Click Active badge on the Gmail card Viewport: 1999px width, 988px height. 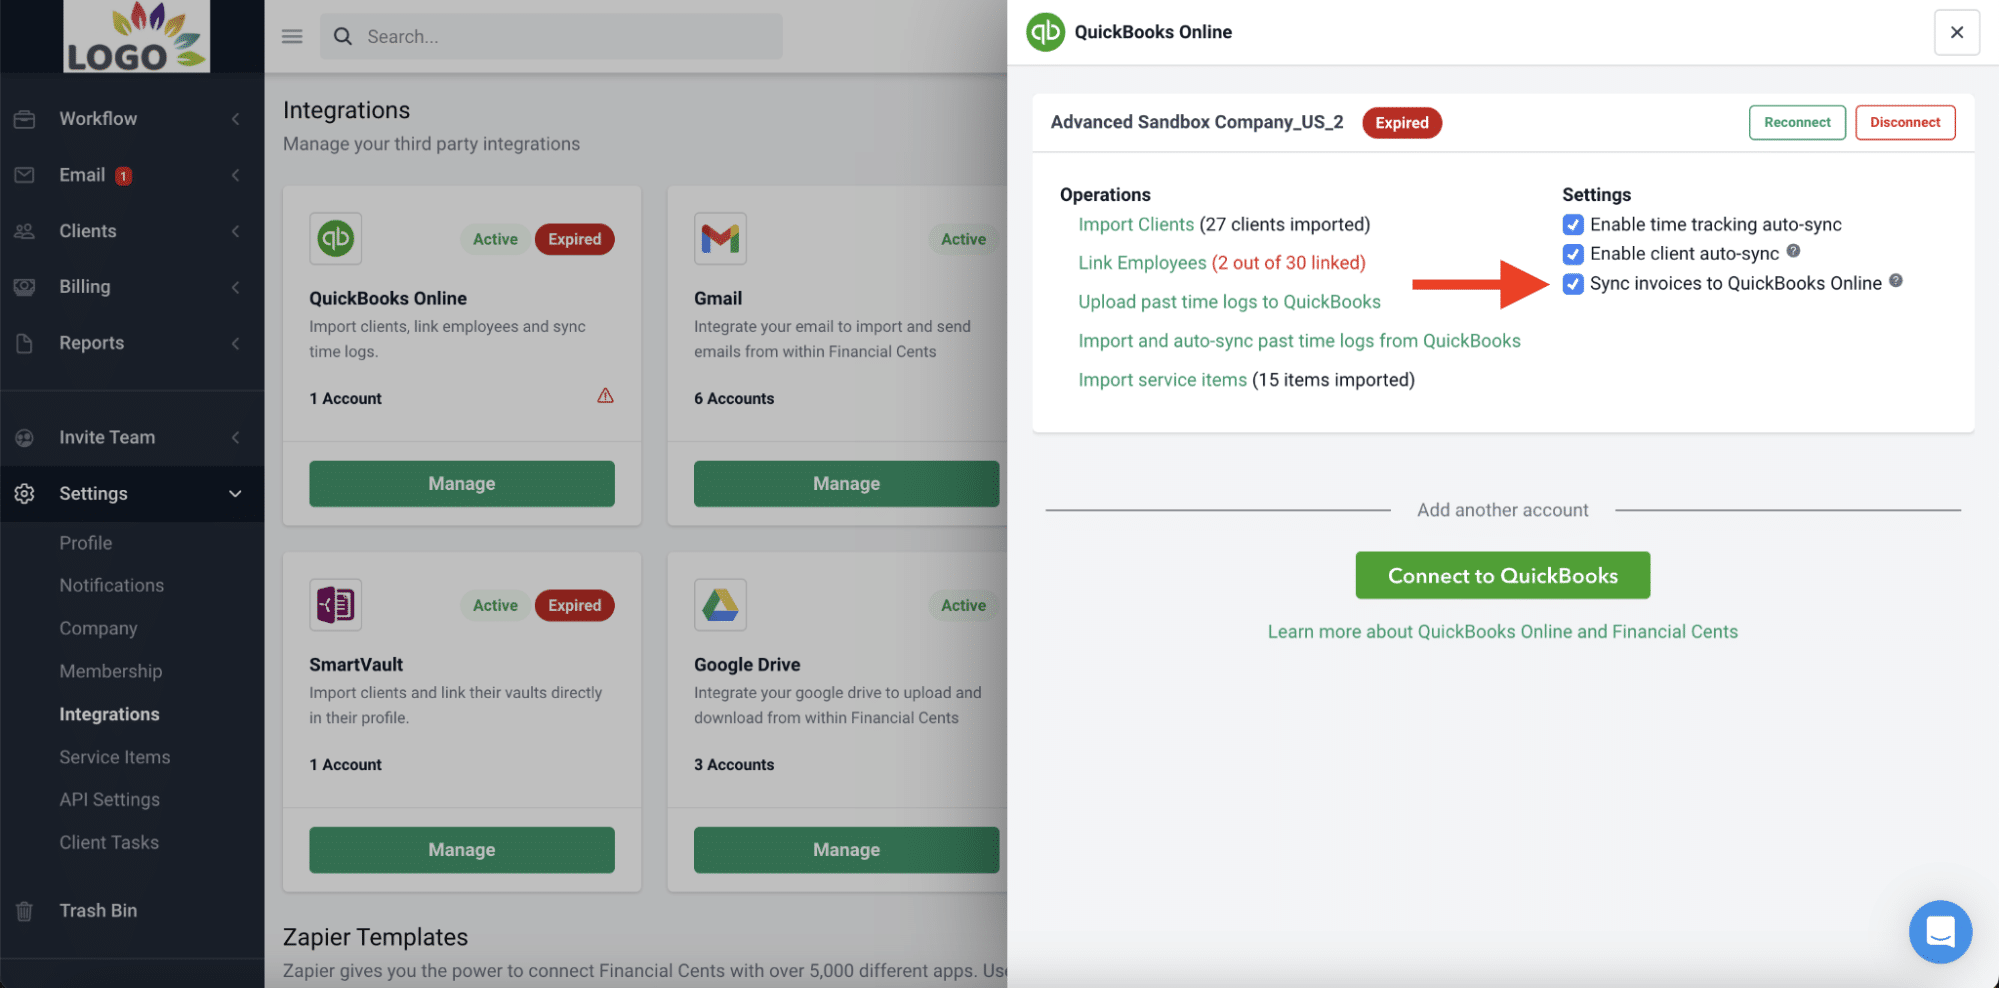(x=963, y=240)
